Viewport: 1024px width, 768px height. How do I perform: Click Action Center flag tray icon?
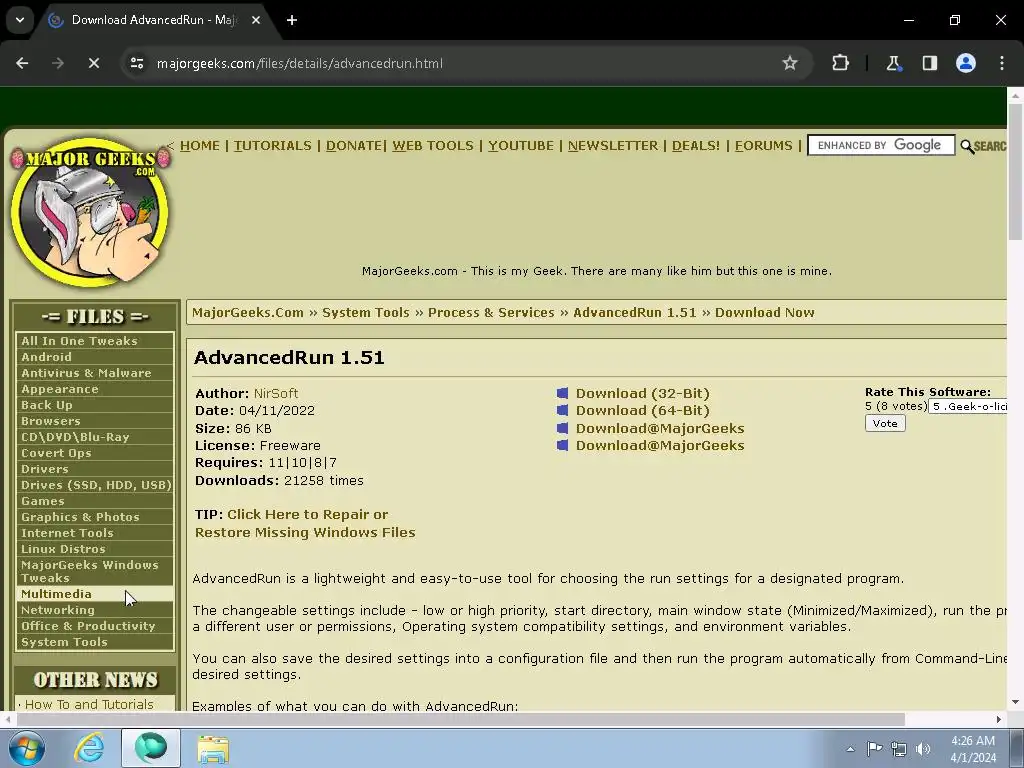(x=874, y=748)
